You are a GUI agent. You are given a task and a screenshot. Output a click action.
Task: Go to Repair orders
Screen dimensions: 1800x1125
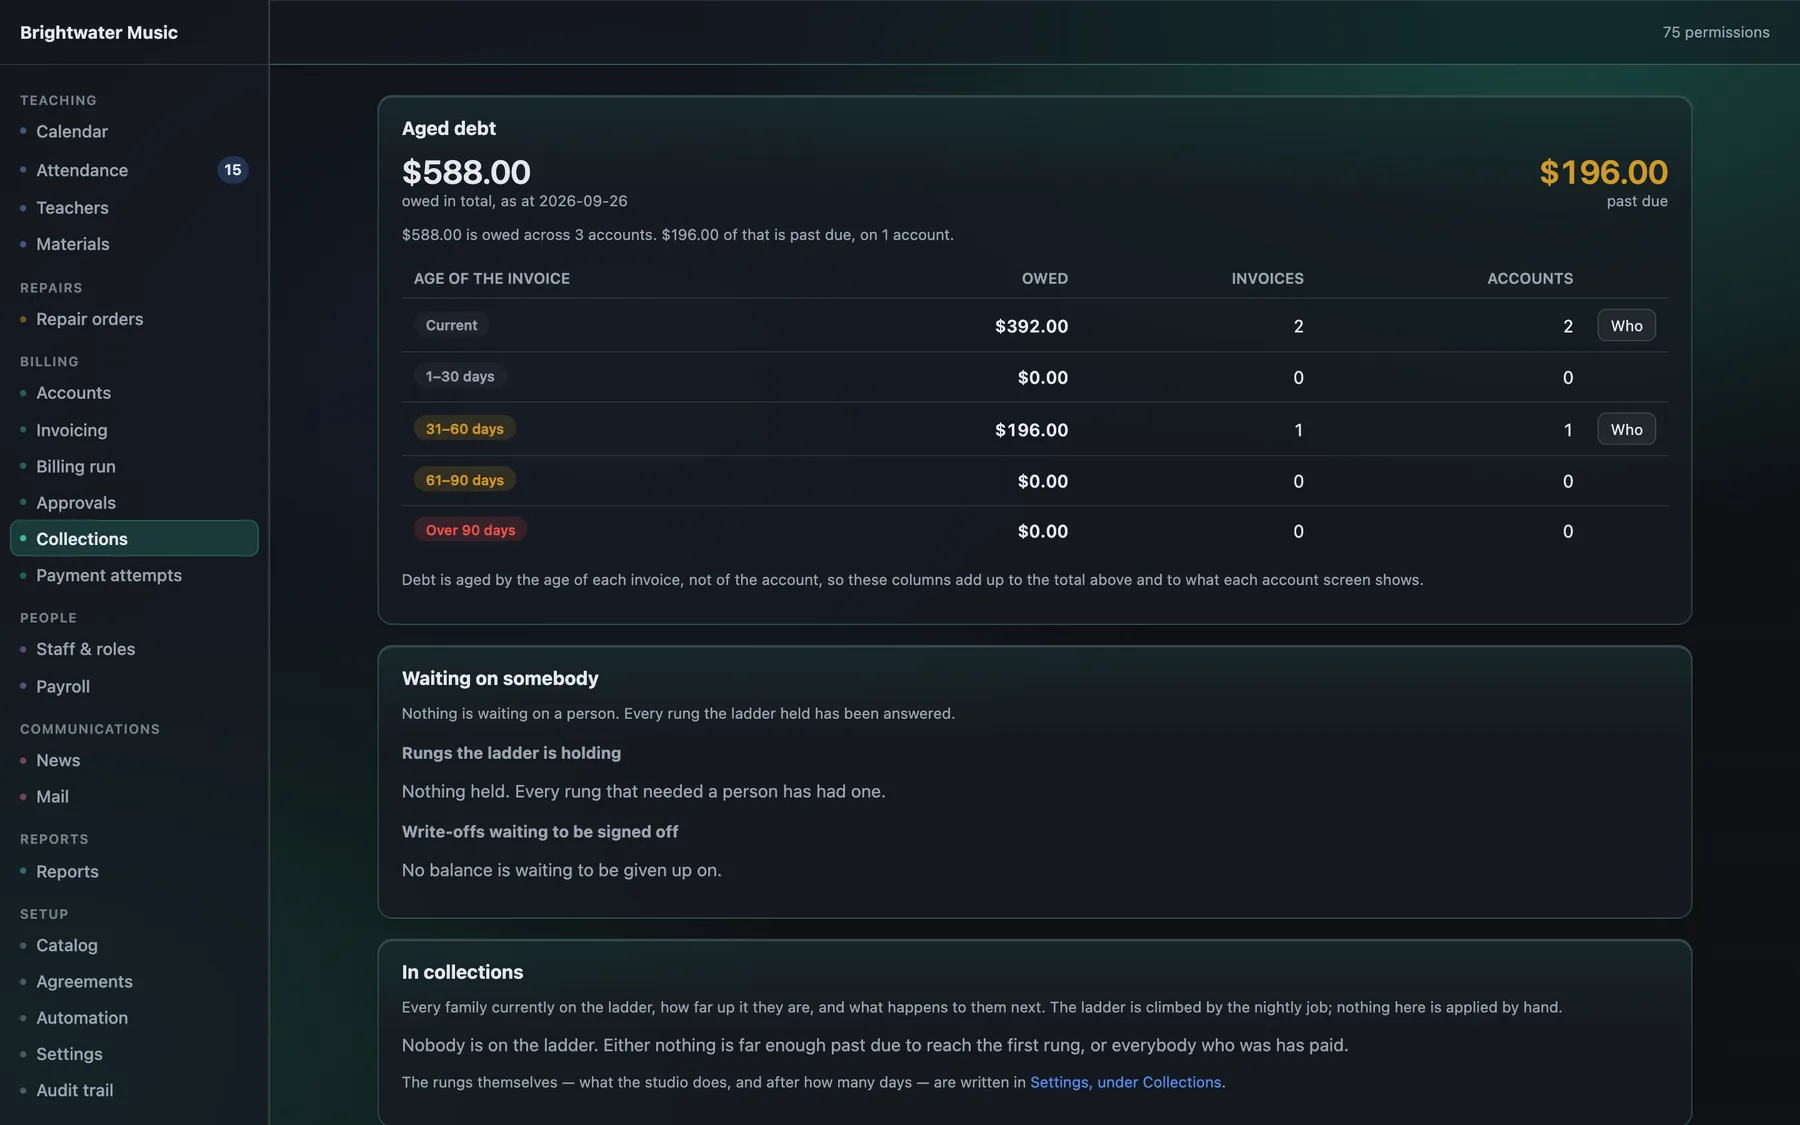pos(134,319)
